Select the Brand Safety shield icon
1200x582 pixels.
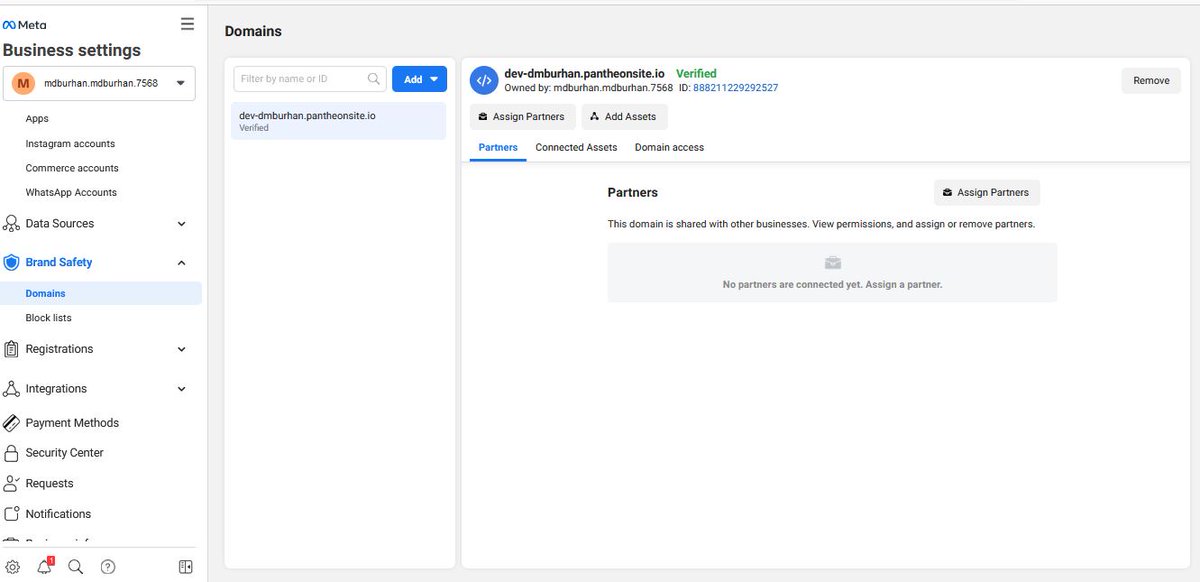point(12,262)
